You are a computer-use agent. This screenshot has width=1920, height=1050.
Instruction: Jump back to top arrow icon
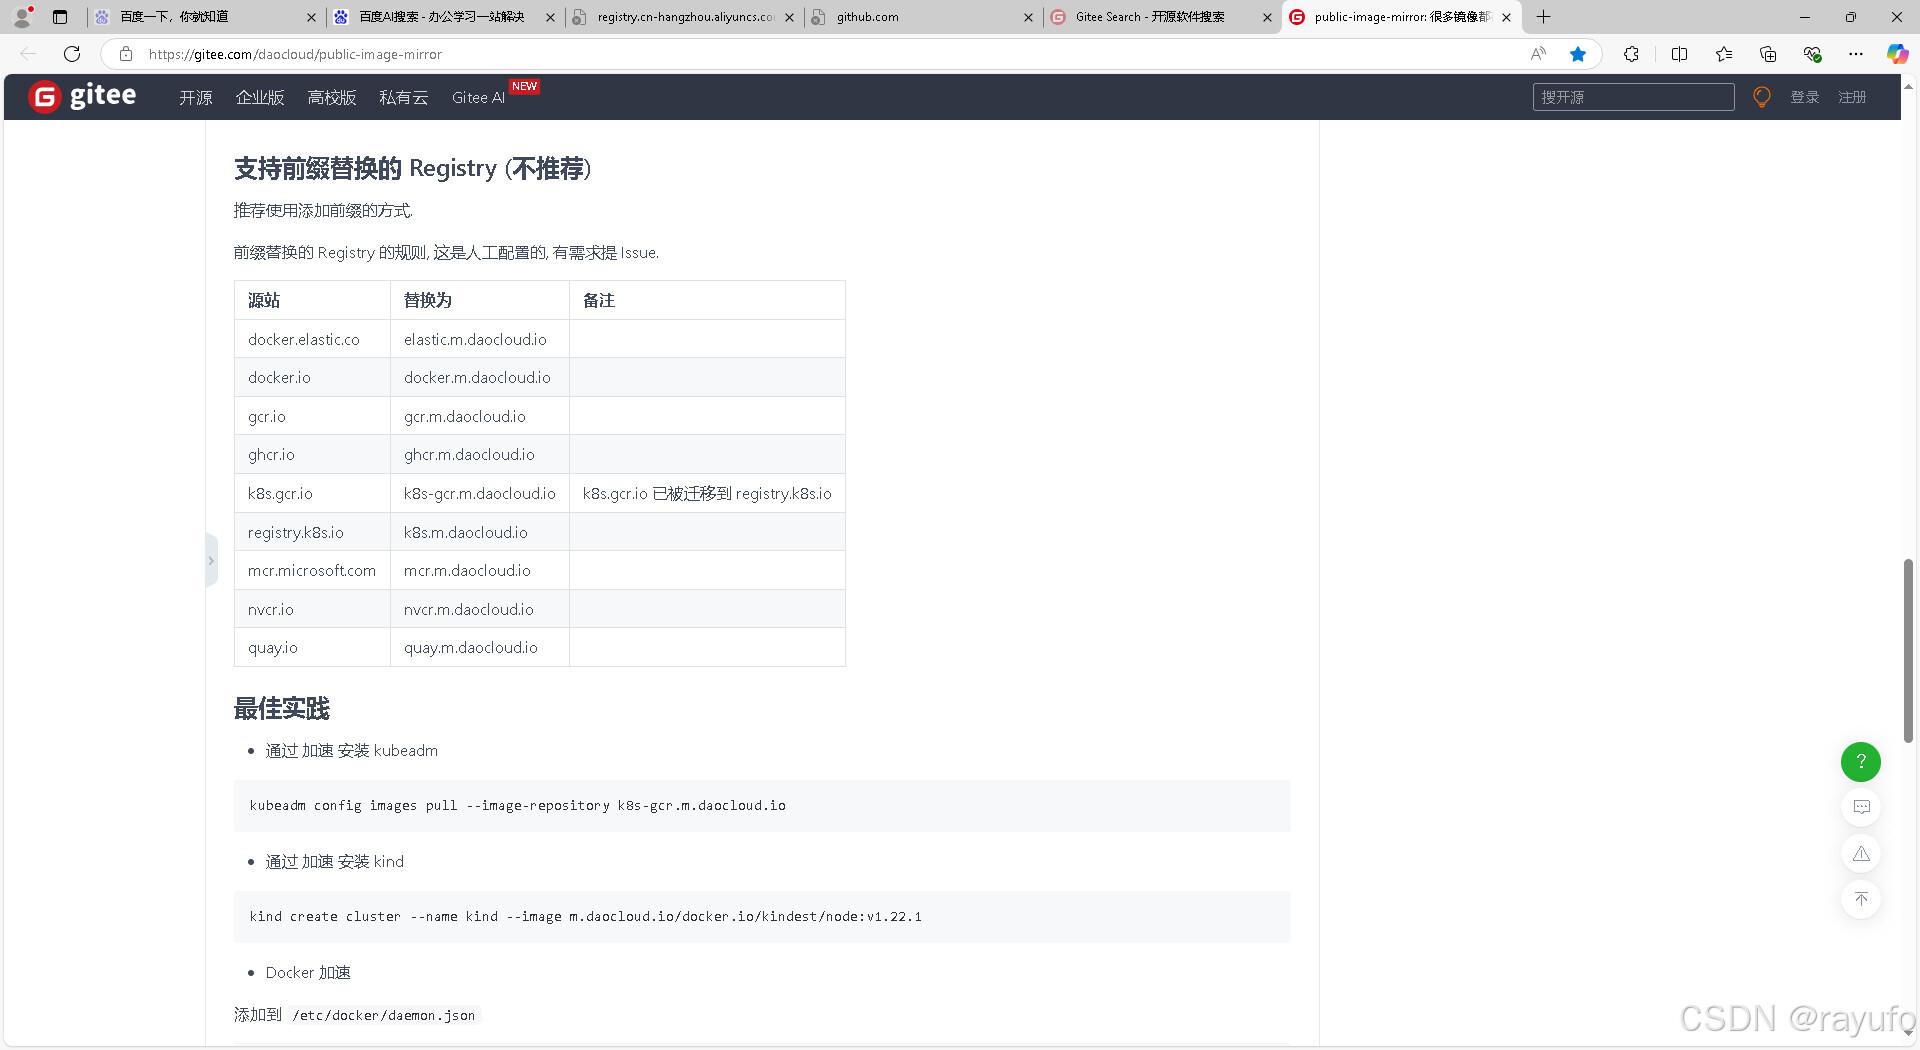pyautogui.click(x=1861, y=899)
